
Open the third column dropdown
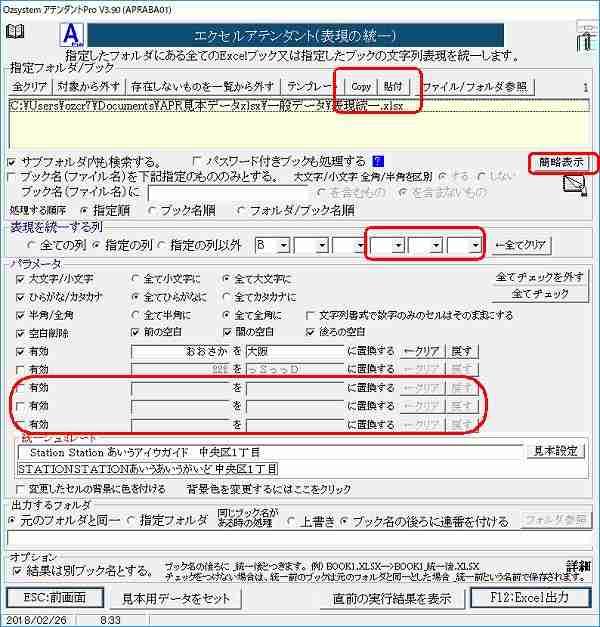coord(361,245)
